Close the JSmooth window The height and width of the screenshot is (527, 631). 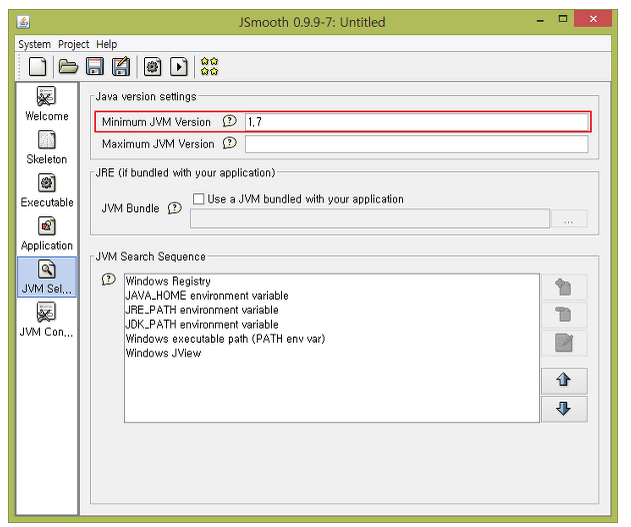[593, 19]
